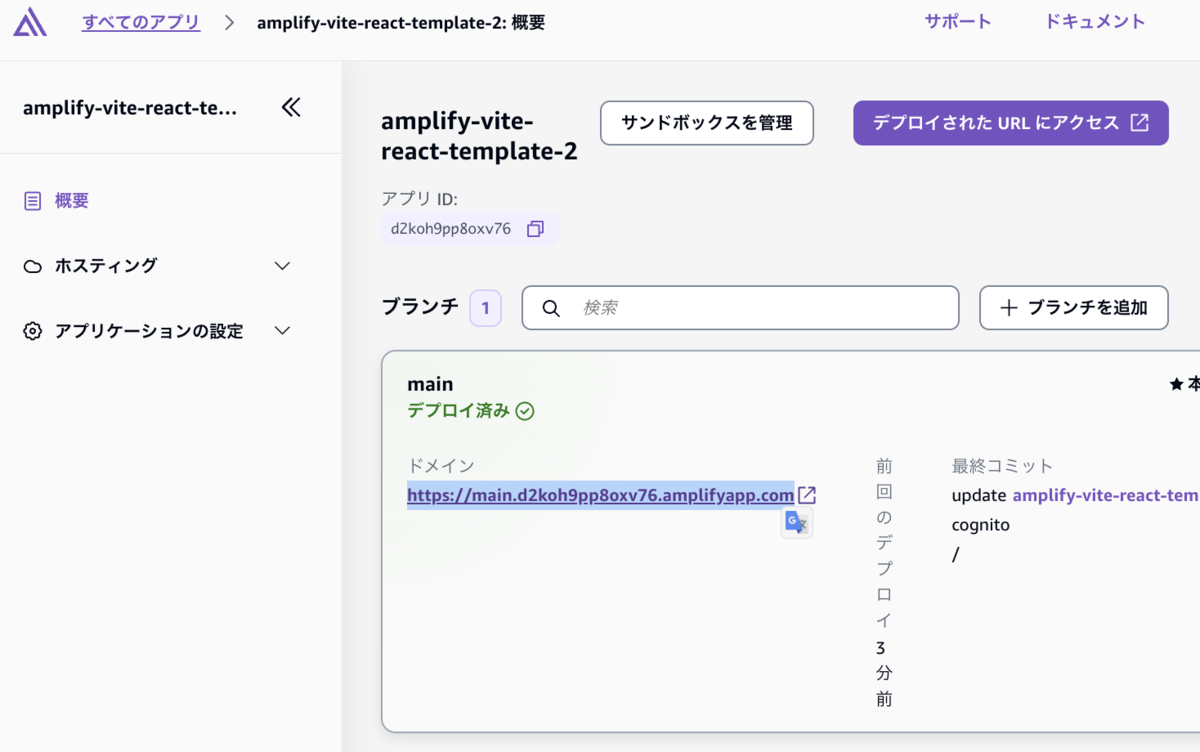Copy the app ID d2koh9pp8oxv76
The height and width of the screenshot is (752, 1200).
tap(535, 229)
